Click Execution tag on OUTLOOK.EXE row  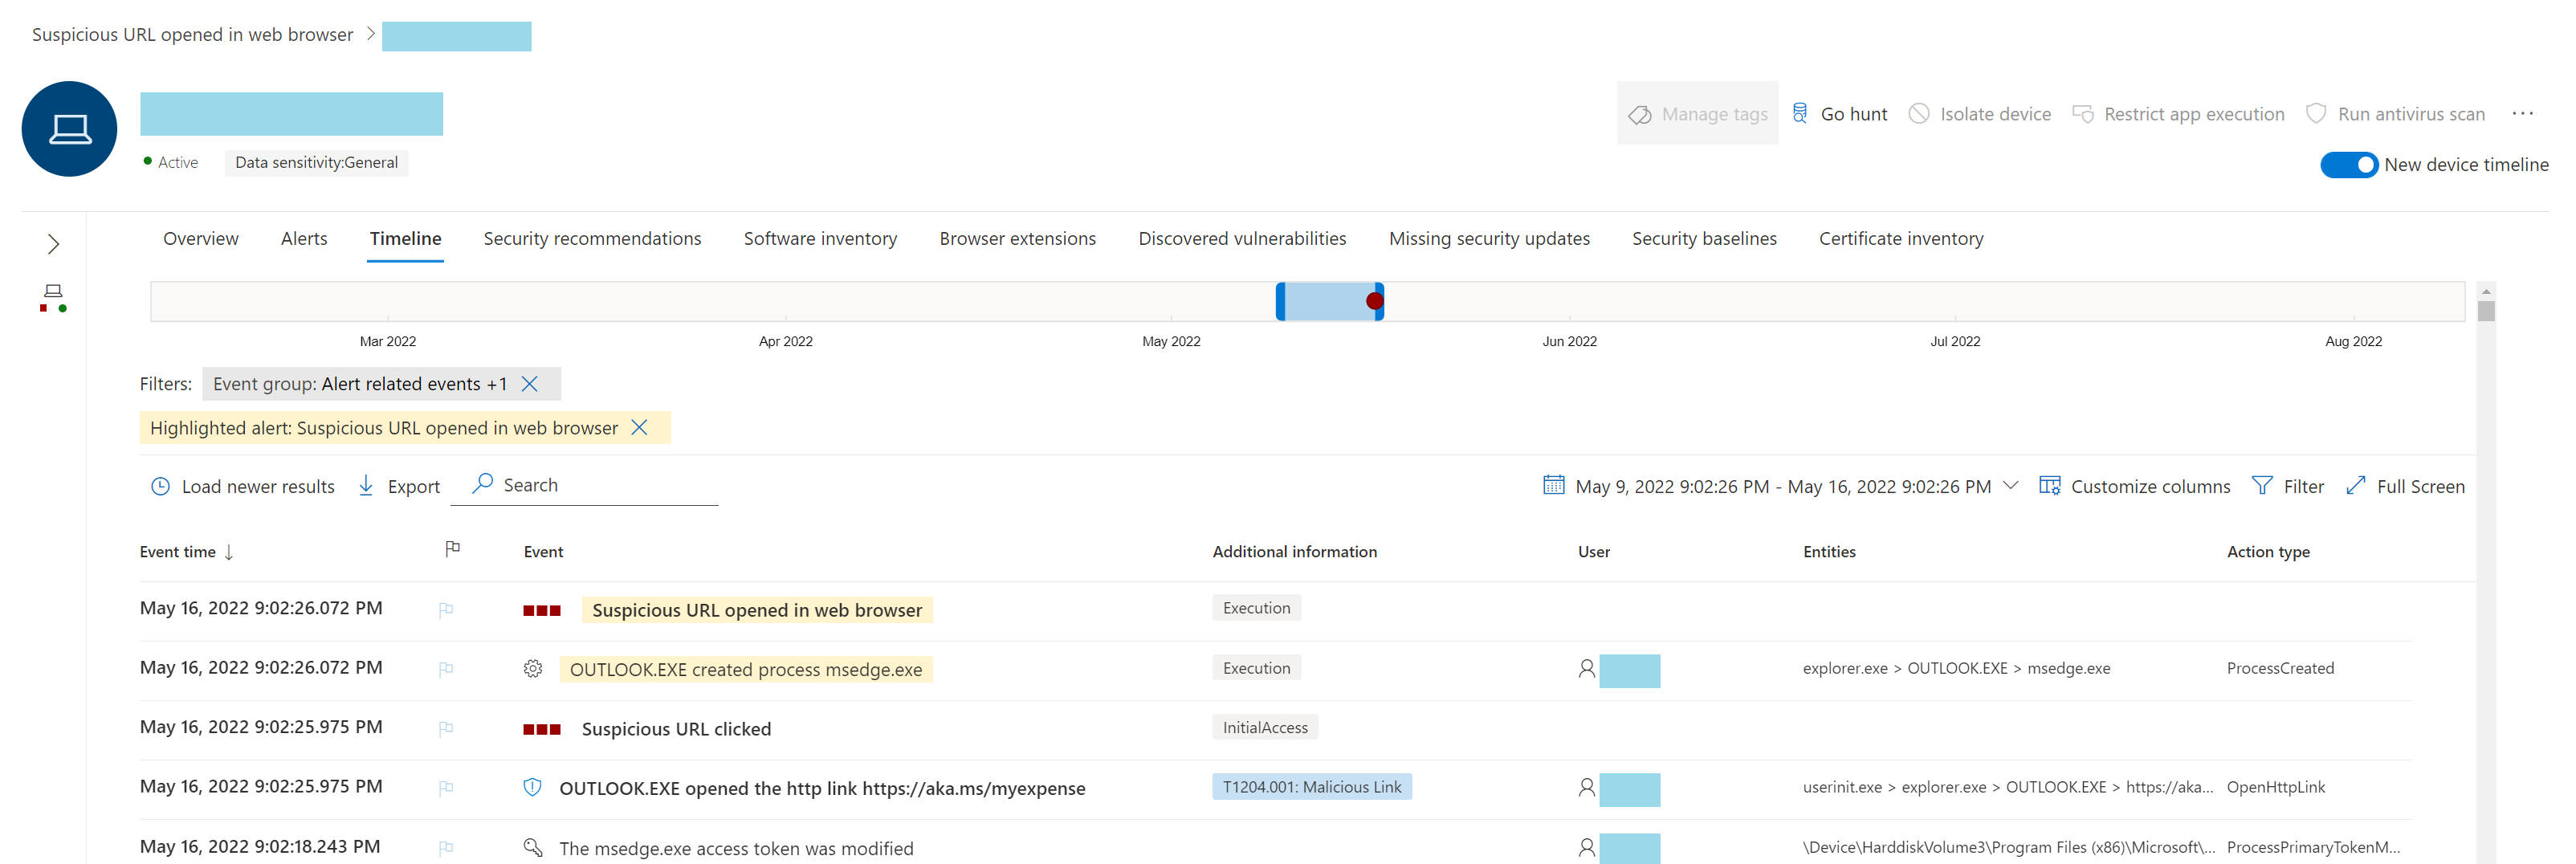tap(1256, 668)
